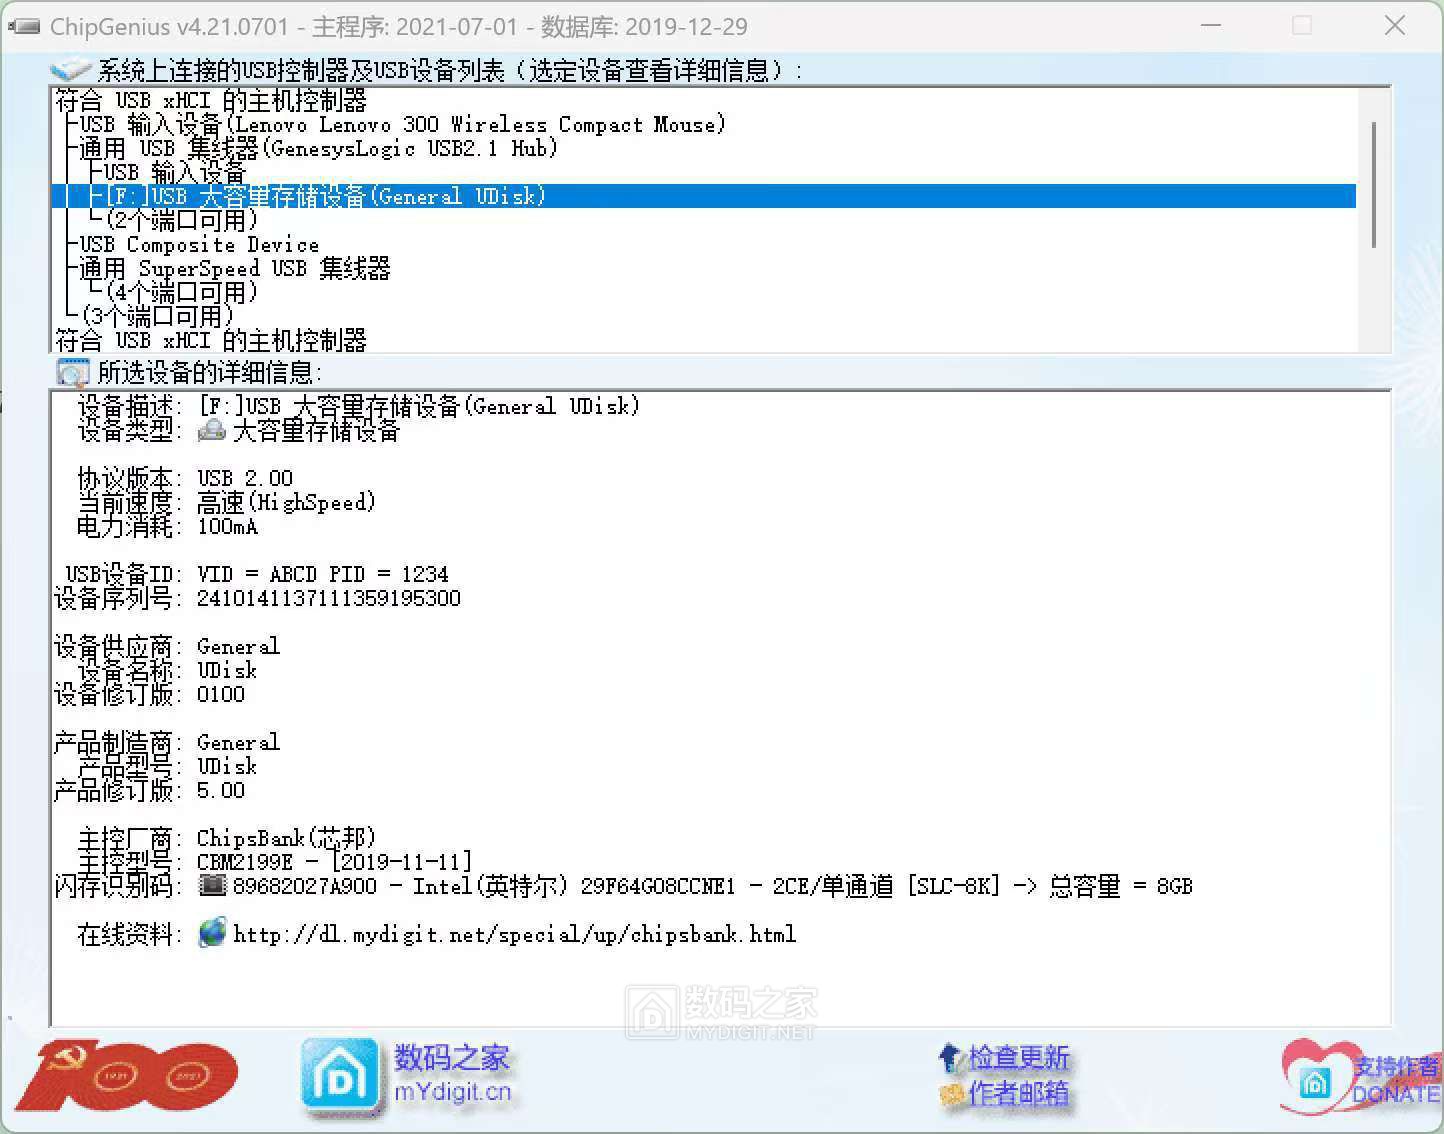Viewport: 1444px width, 1134px height.
Task: Click the 100th anniversary party emblem logo
Action: [126, 1076]
